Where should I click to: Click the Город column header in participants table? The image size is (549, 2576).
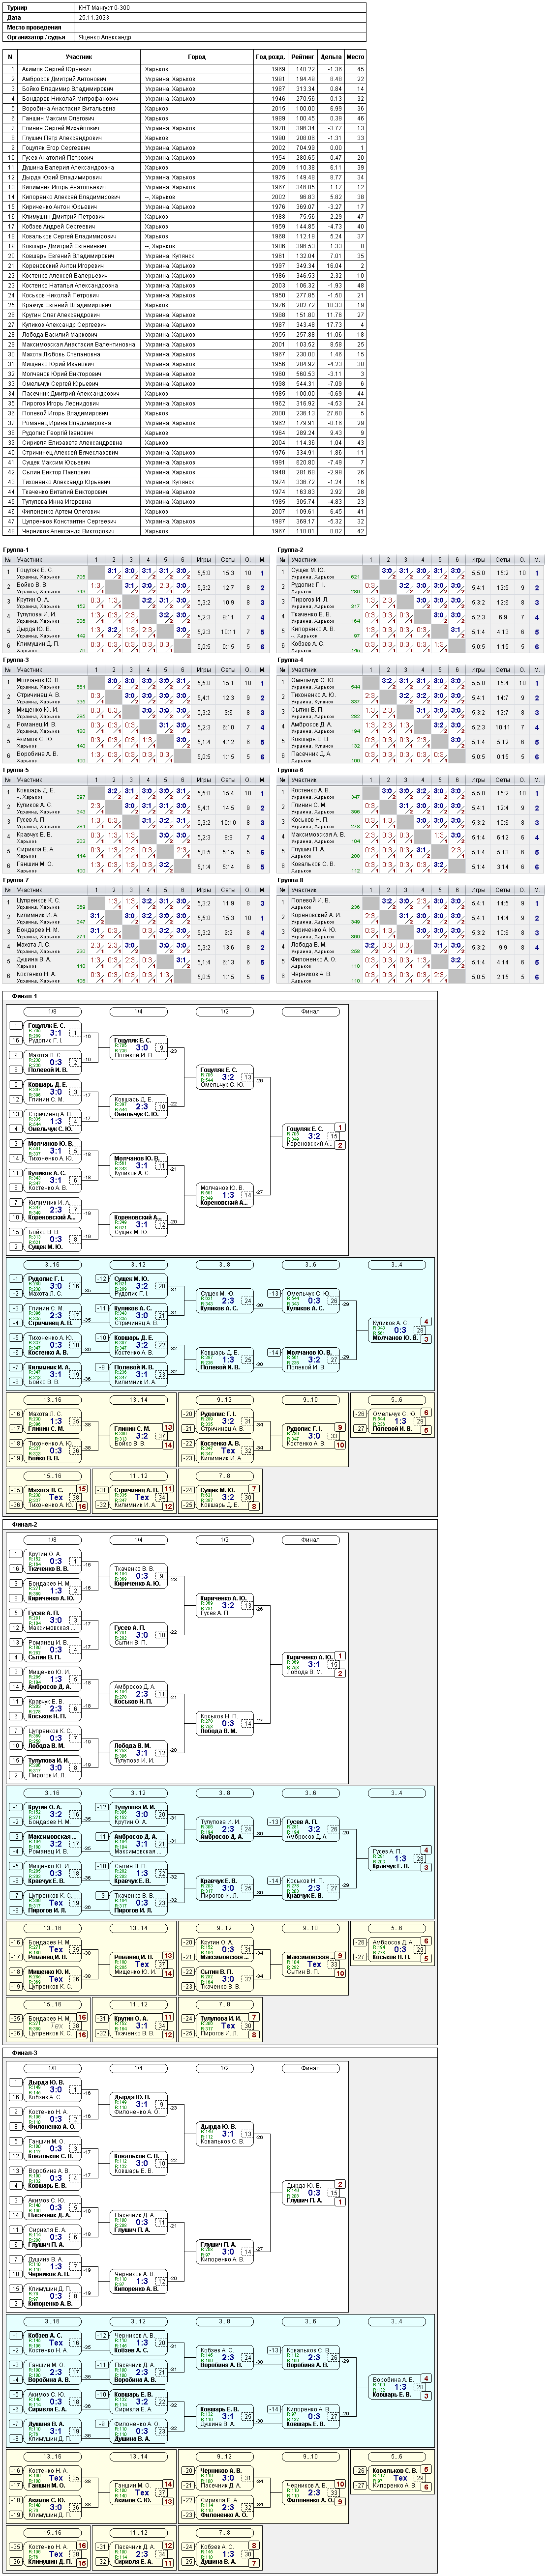(x=197, y=56)
